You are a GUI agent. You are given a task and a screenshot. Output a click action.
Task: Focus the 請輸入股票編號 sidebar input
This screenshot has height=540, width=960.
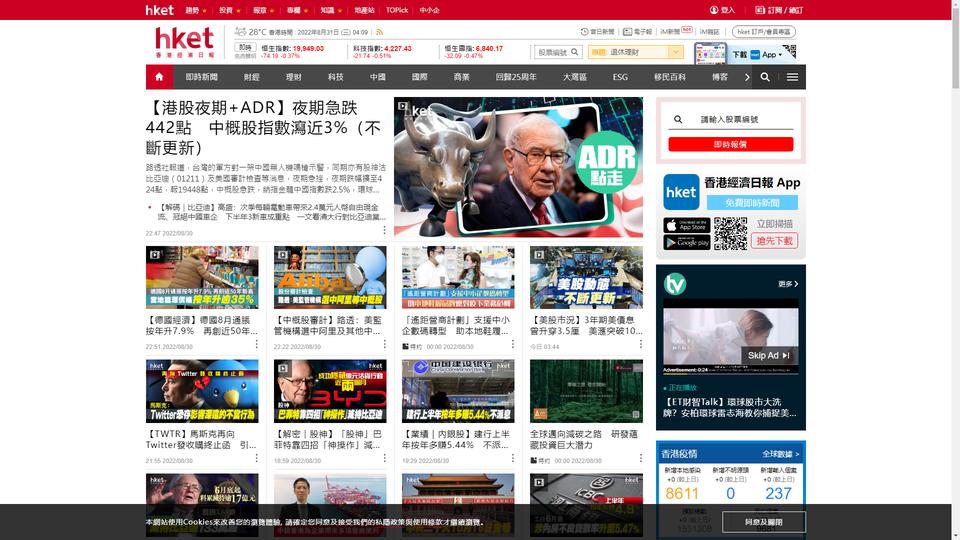pyautogui.click(x=730, y=119)
